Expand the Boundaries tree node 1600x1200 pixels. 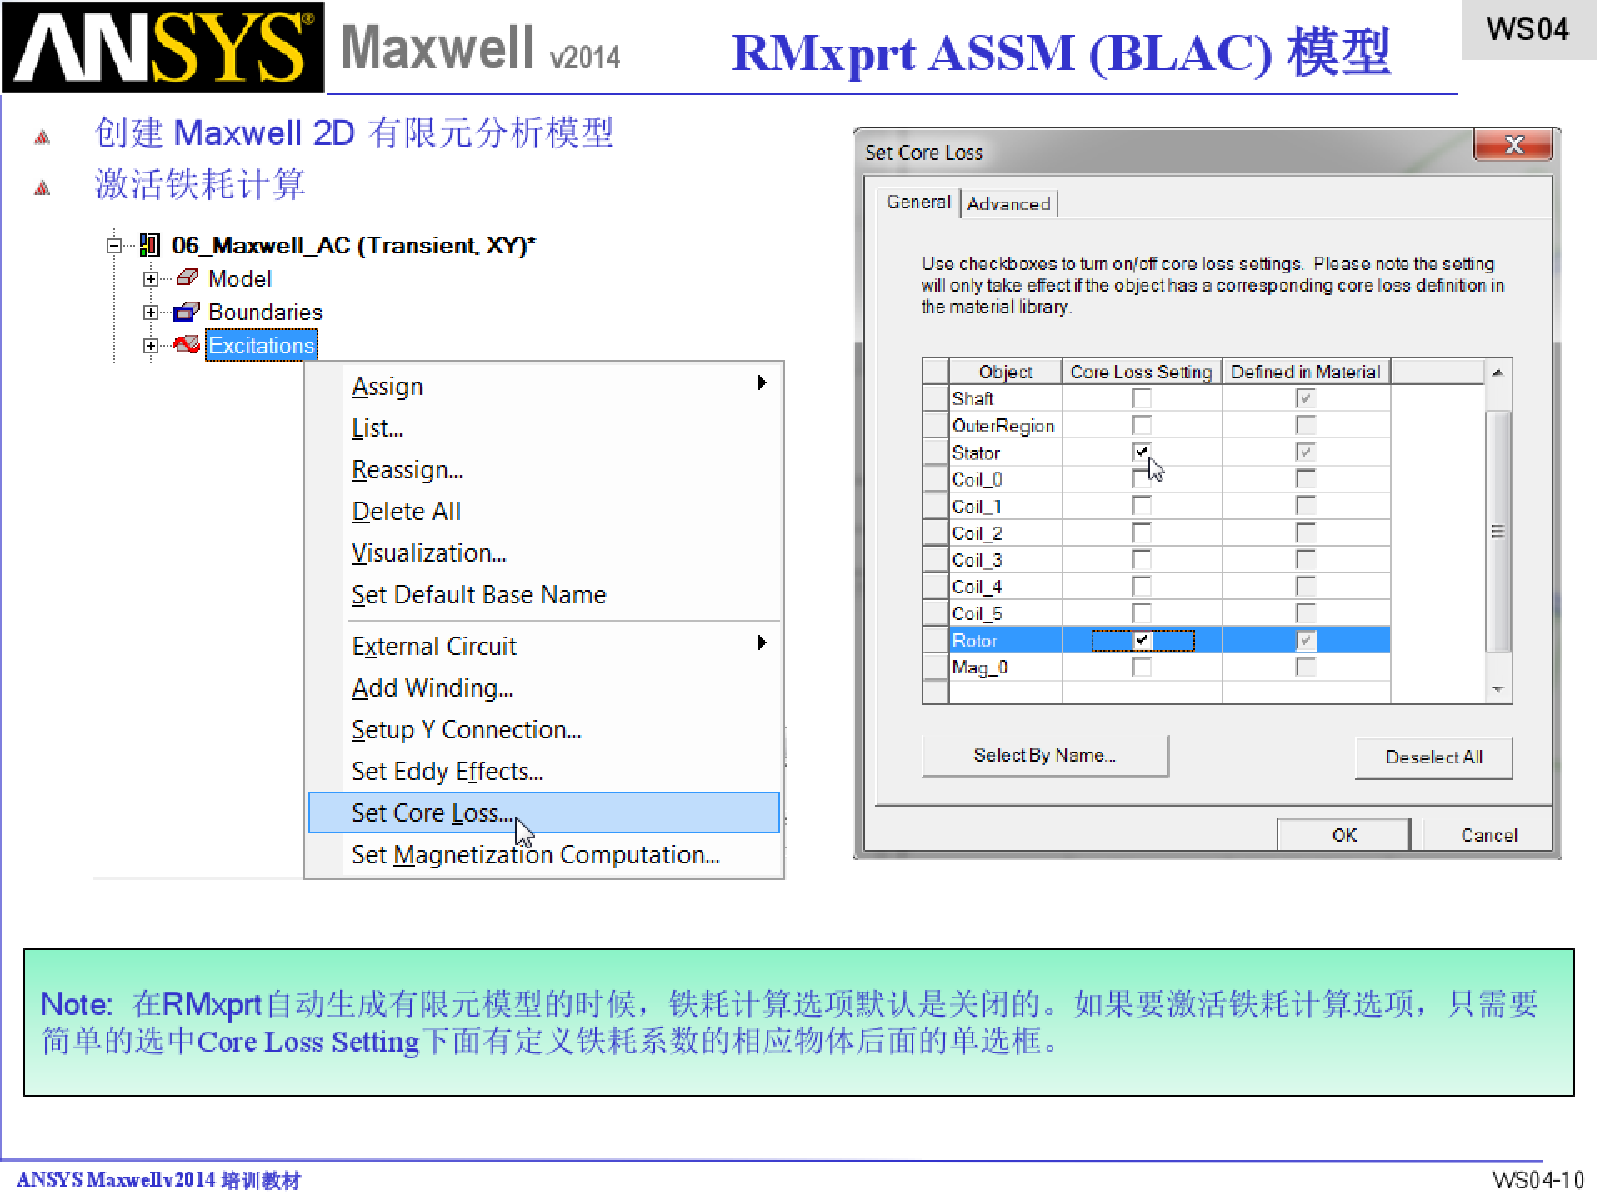[x=150, y=312]
